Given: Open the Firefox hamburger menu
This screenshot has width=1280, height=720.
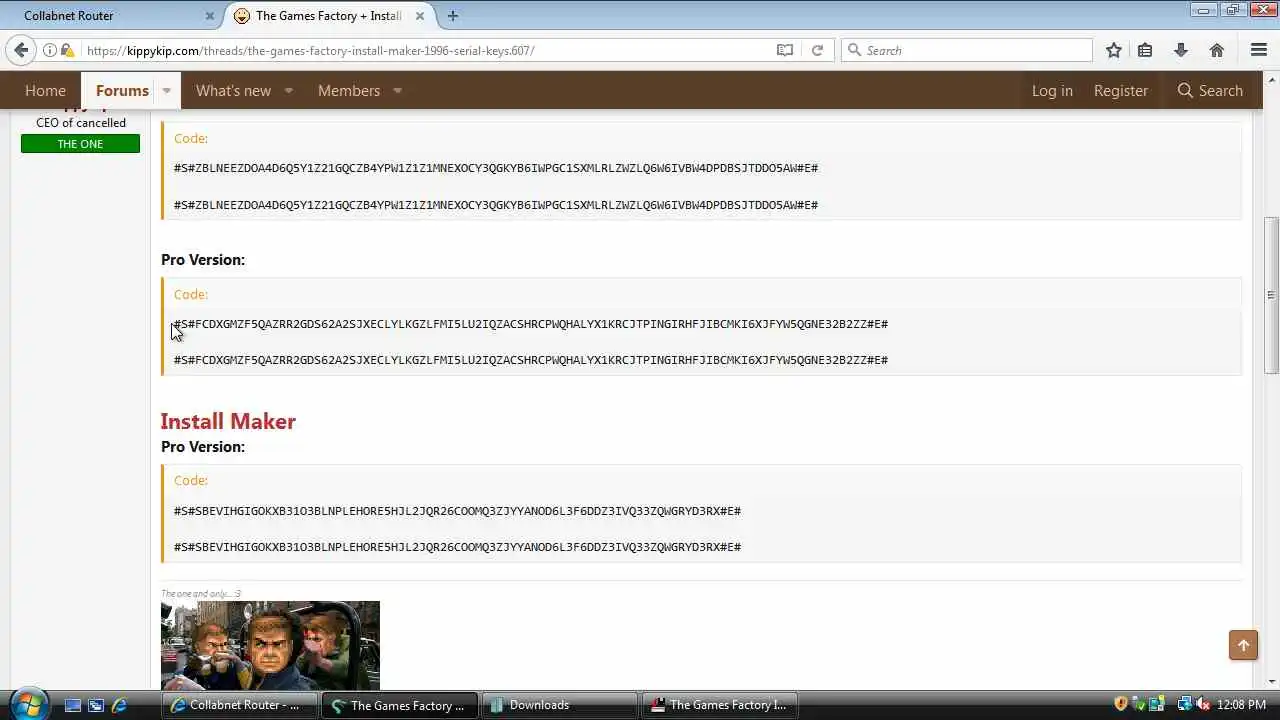Looking at the screenshot, I should [x=1259, y=50].
